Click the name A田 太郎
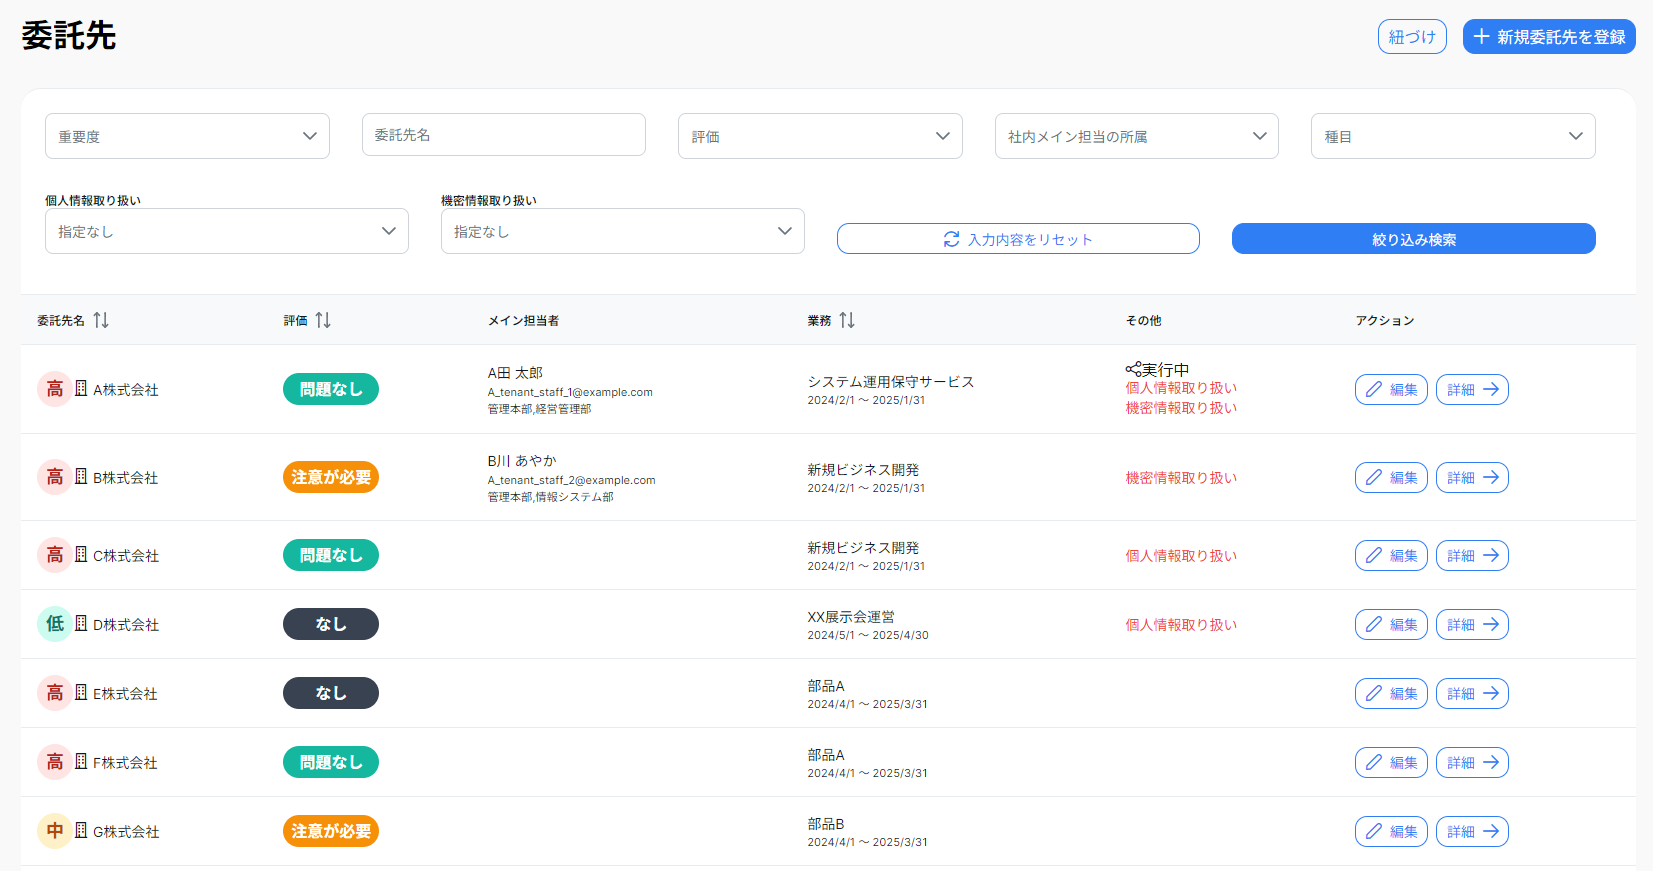The width and height of the screenshot is (1653, 871). 515,373
